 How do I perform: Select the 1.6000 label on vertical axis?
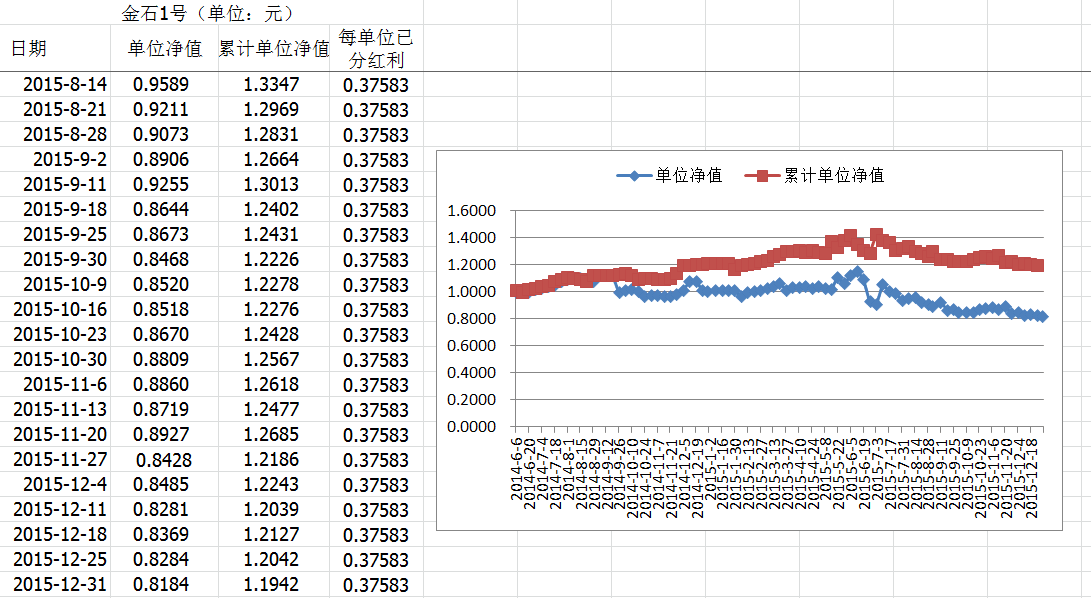tap(473, 211)
